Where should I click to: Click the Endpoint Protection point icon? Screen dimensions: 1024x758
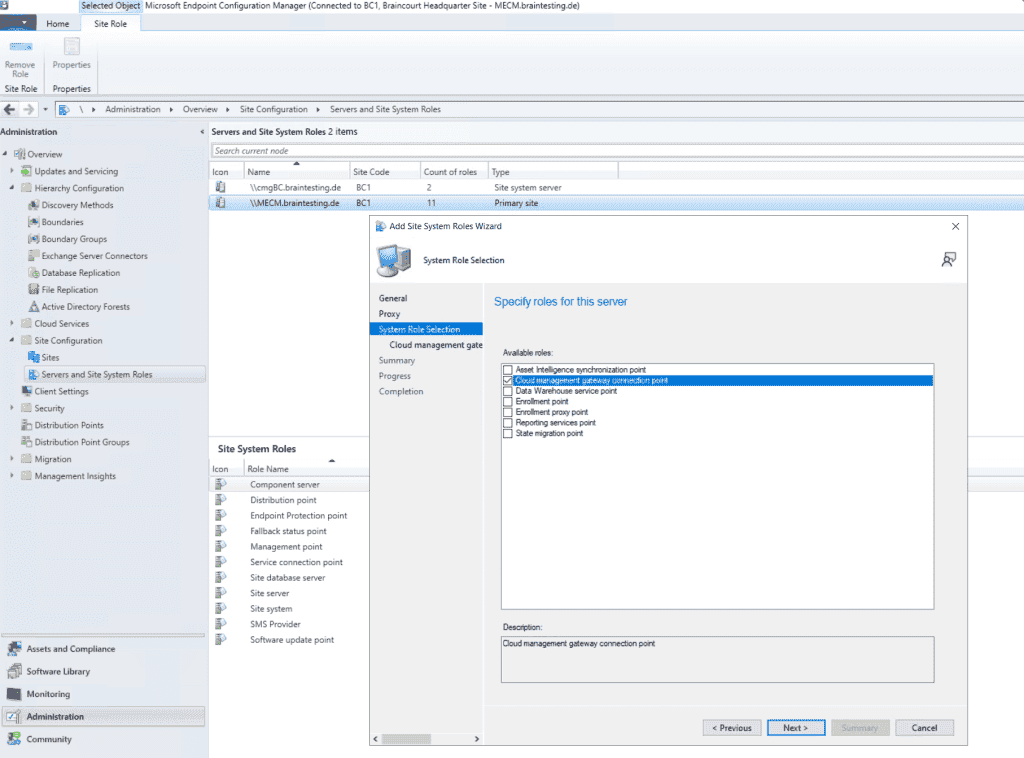tap(222, 515)
